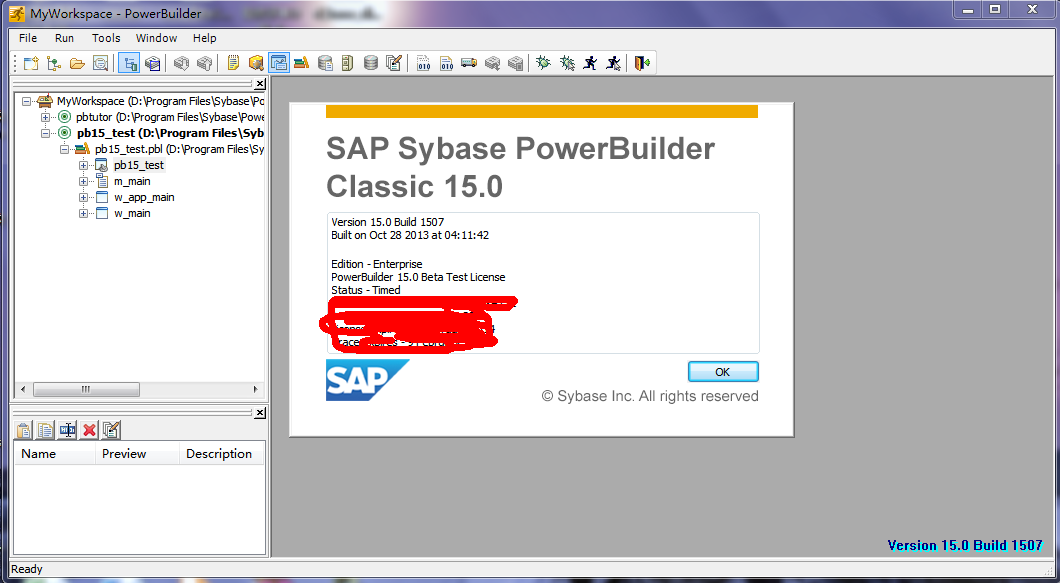Viewport: 1060px width, 583px height.
Task: Click the Skip build operation icon
Action: [492, 63]
